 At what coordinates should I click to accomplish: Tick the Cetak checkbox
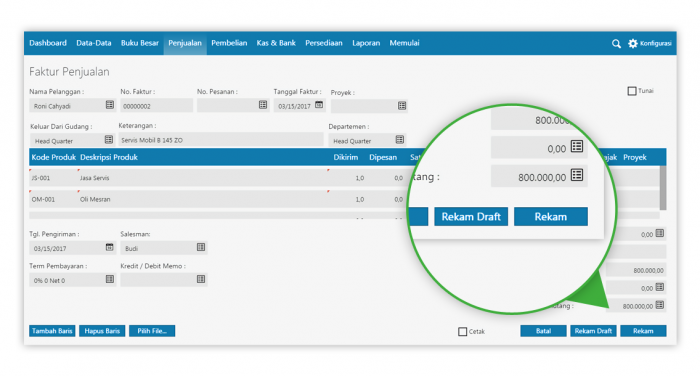[462, 331]
